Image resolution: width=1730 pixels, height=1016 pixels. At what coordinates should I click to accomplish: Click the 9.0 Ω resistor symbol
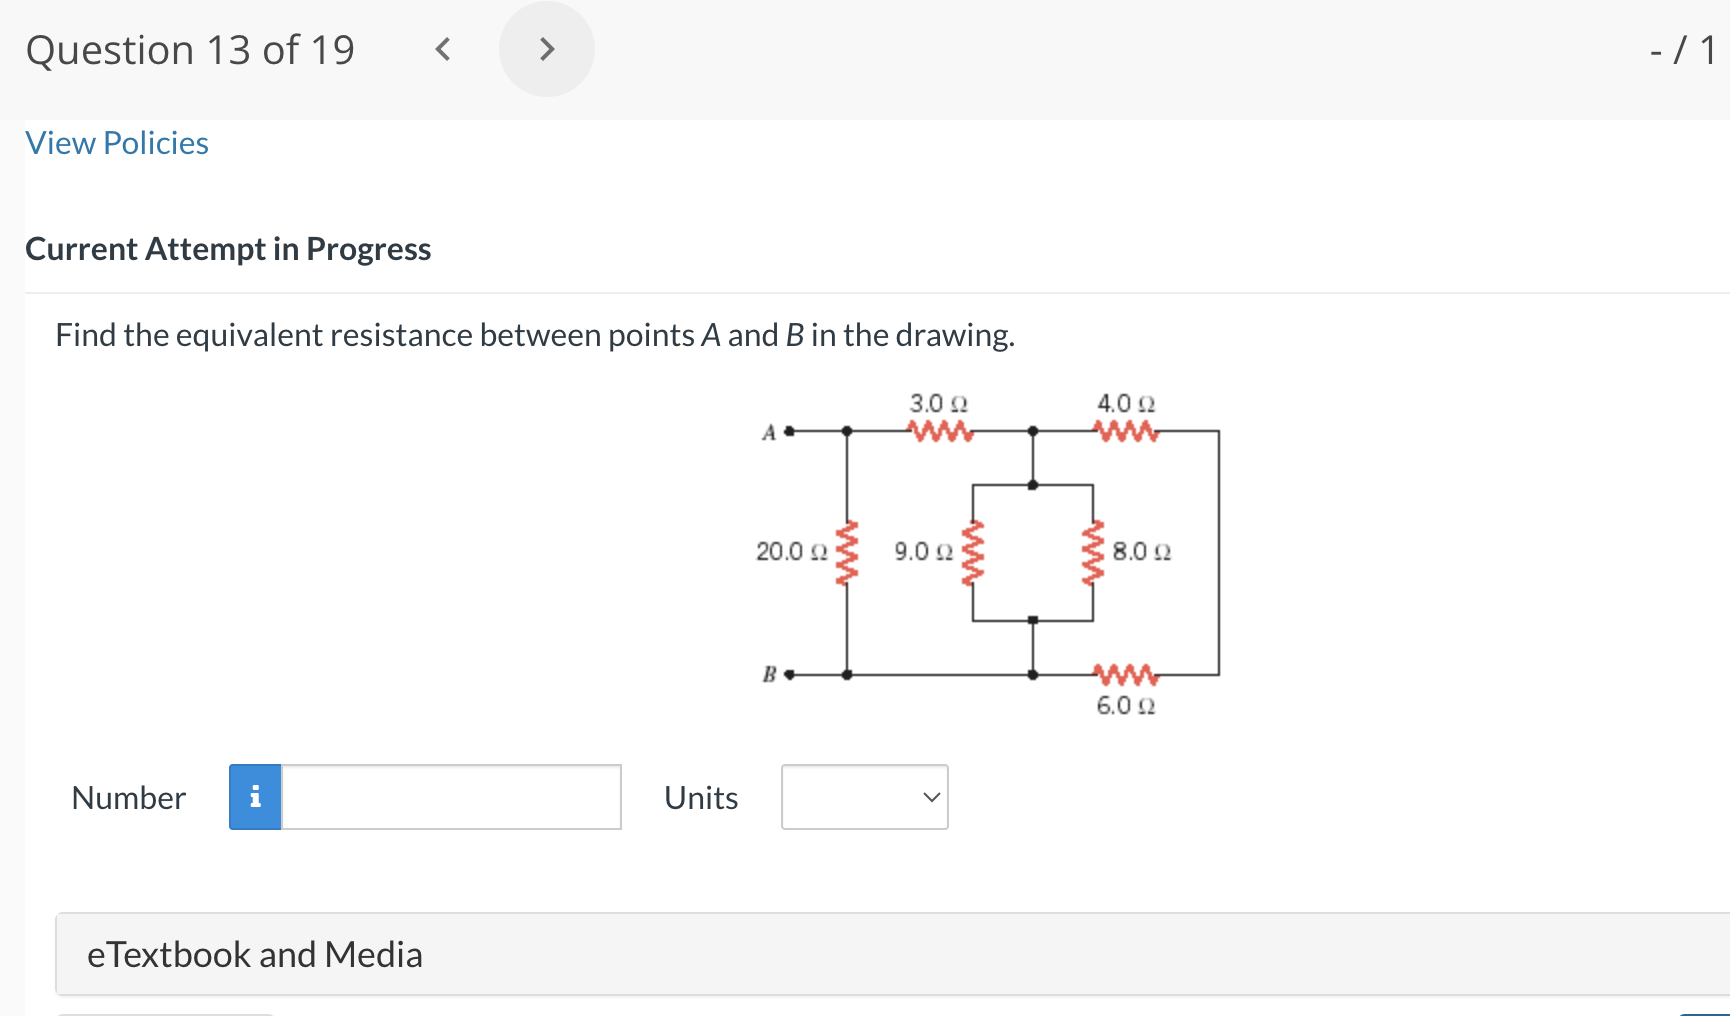pos(973,551)
